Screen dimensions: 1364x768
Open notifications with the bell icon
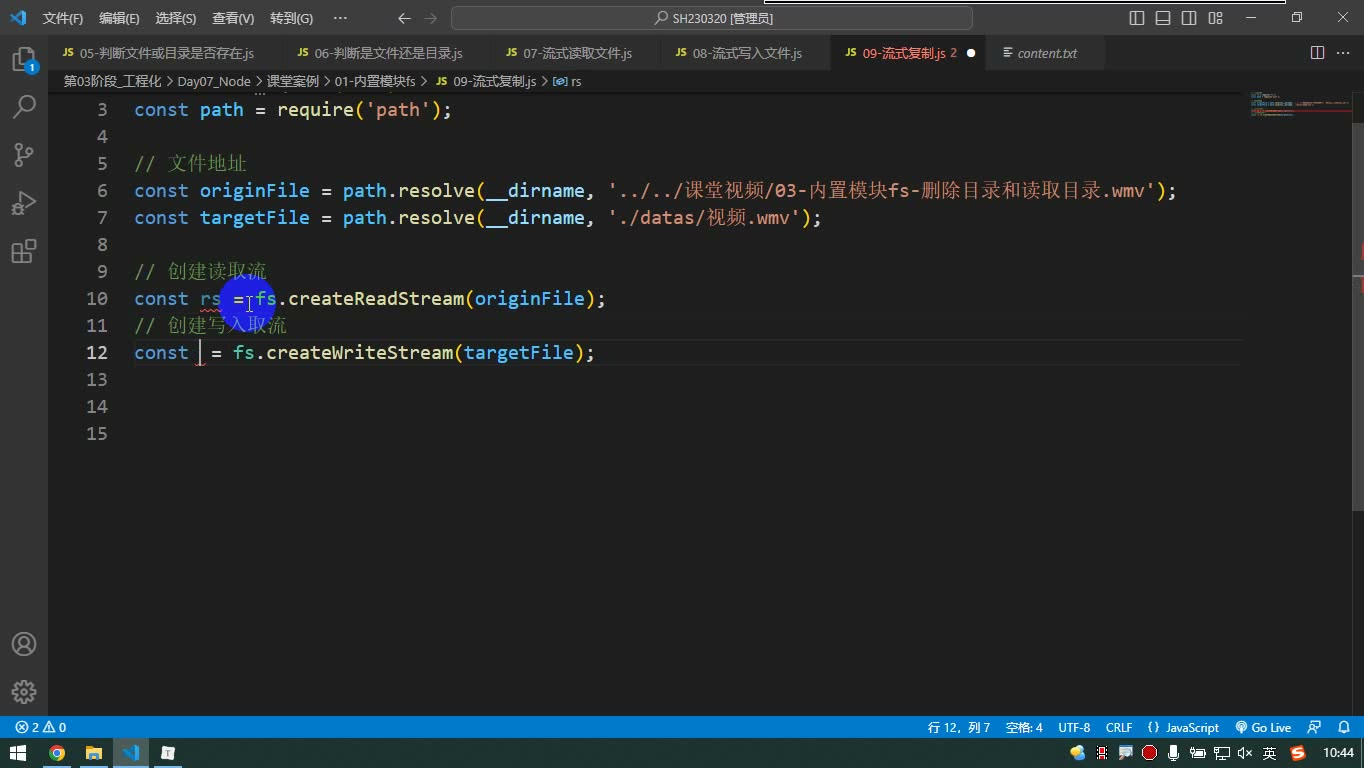pos(1343,727)
